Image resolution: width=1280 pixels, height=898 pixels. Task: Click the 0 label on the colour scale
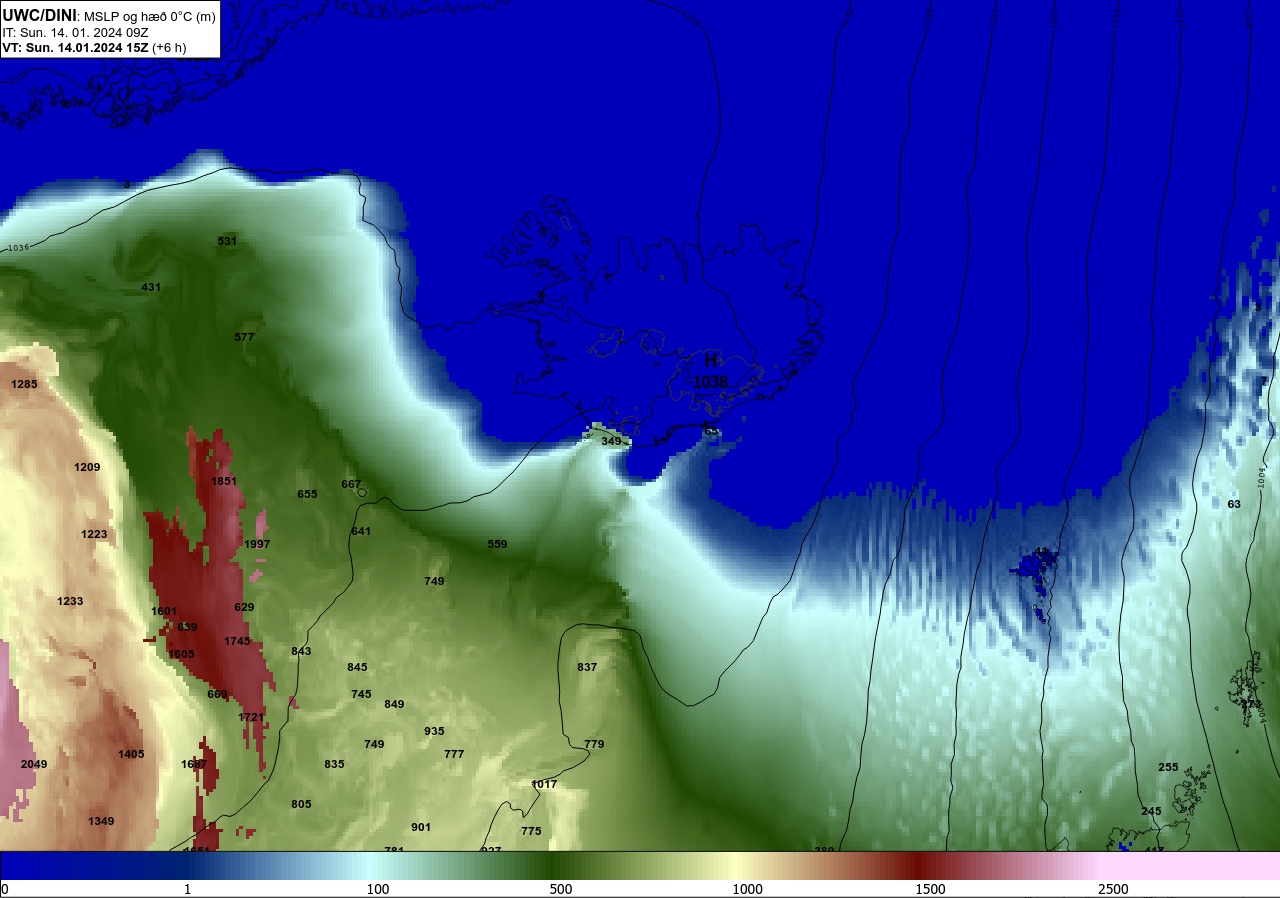tap(5, 889)
